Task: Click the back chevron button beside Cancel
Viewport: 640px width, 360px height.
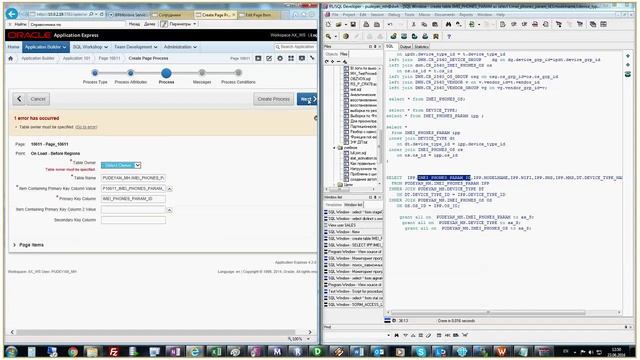Action: (19, 99)
